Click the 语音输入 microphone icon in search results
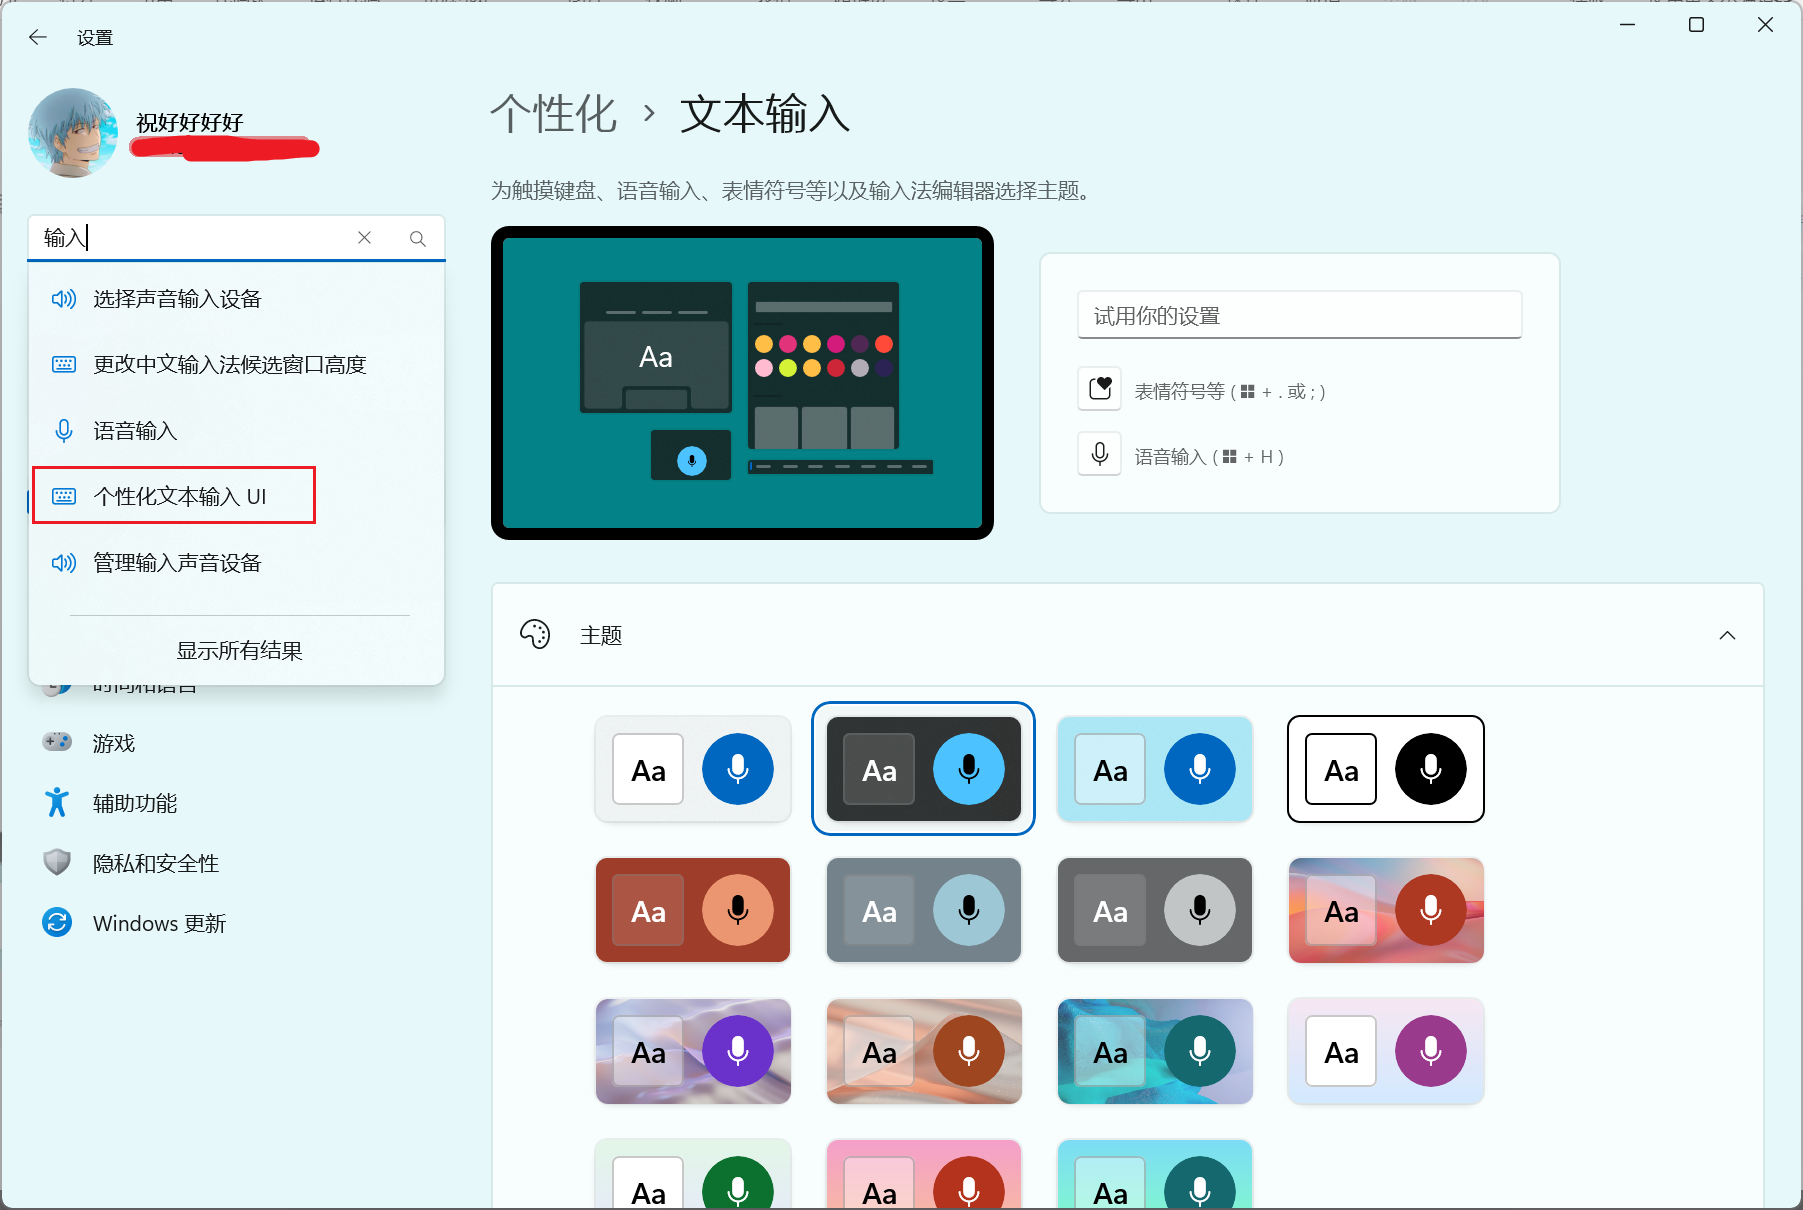The image size is (1803, 1210). click(63, 430)
